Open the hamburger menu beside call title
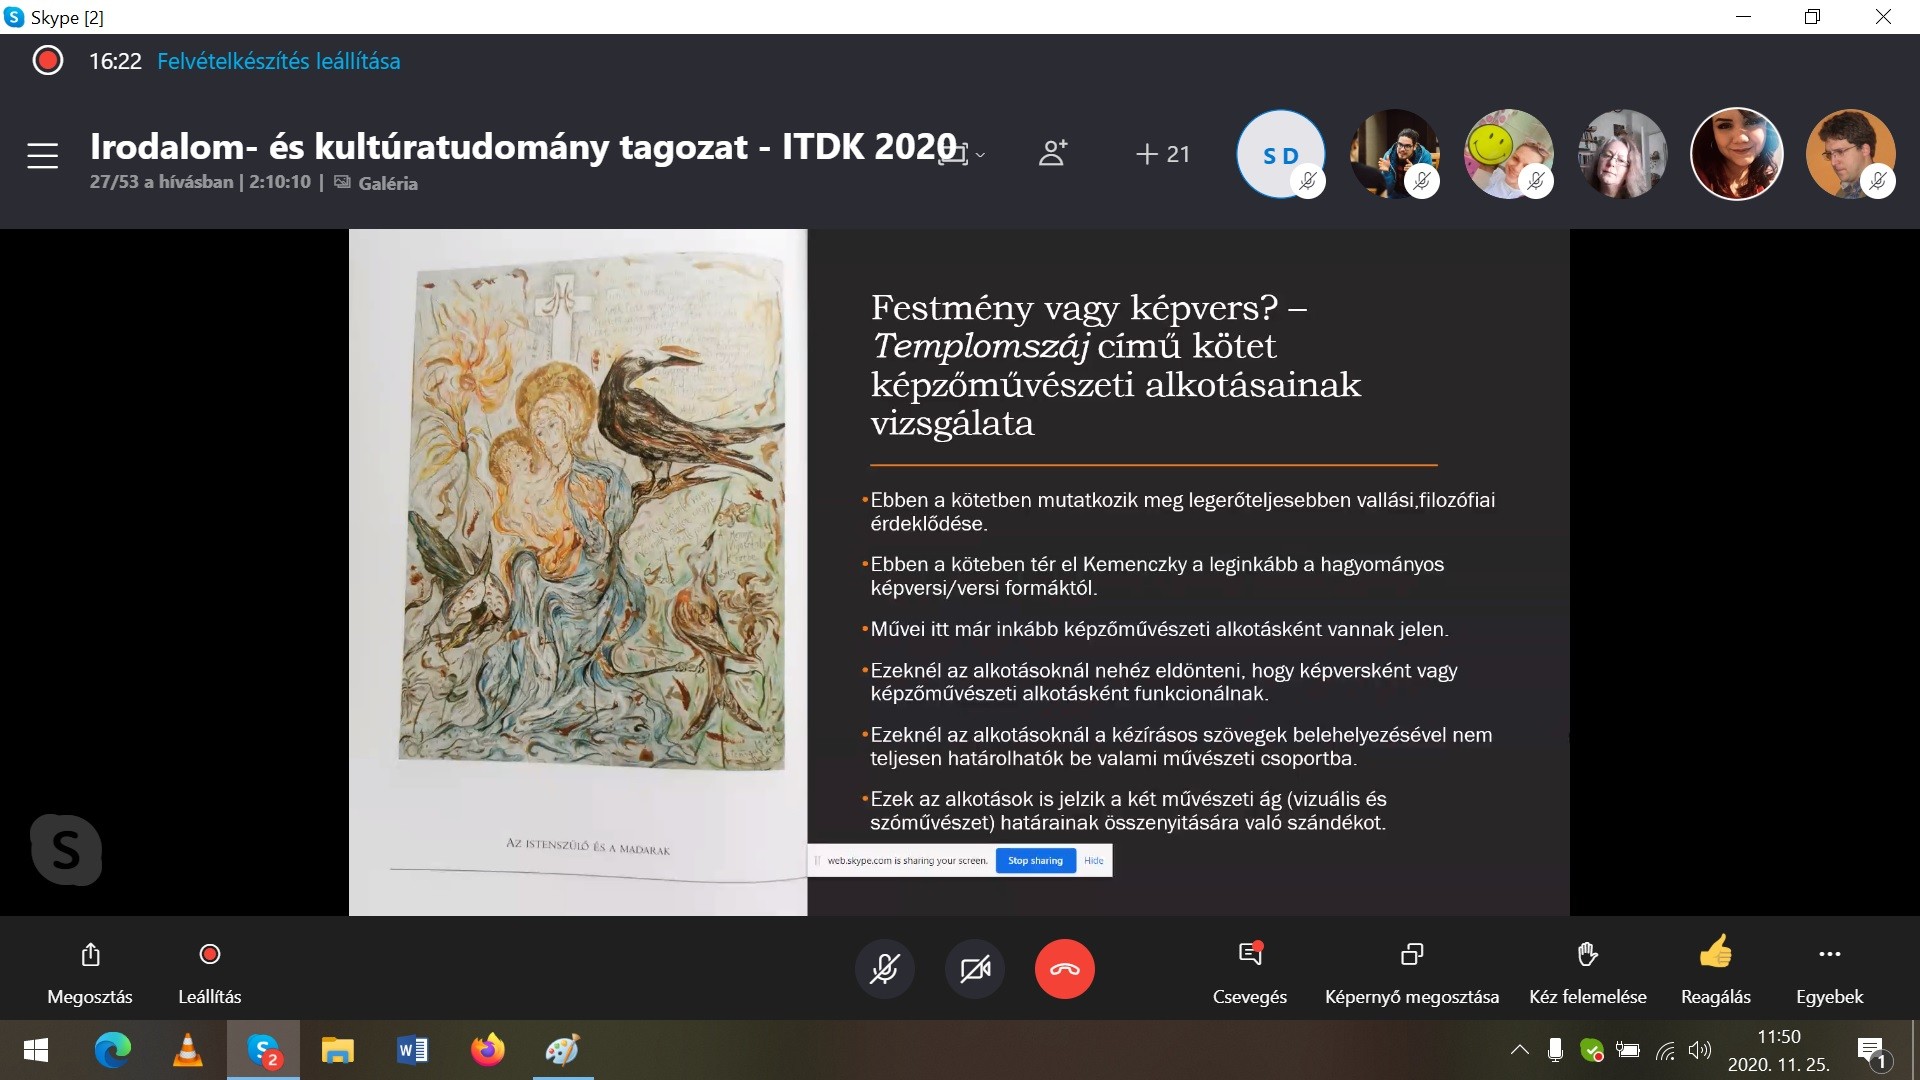 [42, 156]
